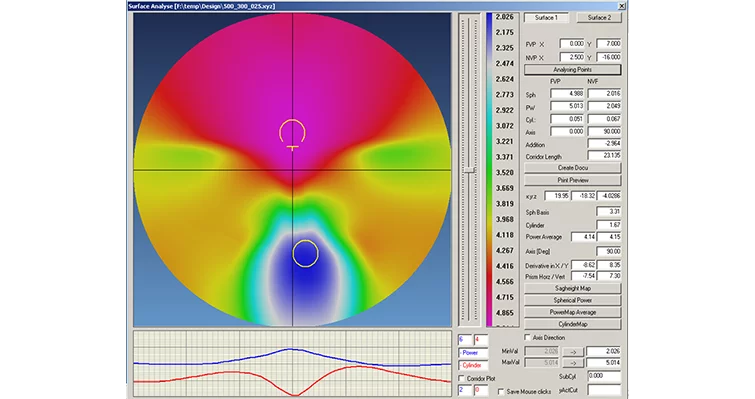Show the PowerMap Average view
The height and width of the screenshot is (399, 755).
coord(573,312)
